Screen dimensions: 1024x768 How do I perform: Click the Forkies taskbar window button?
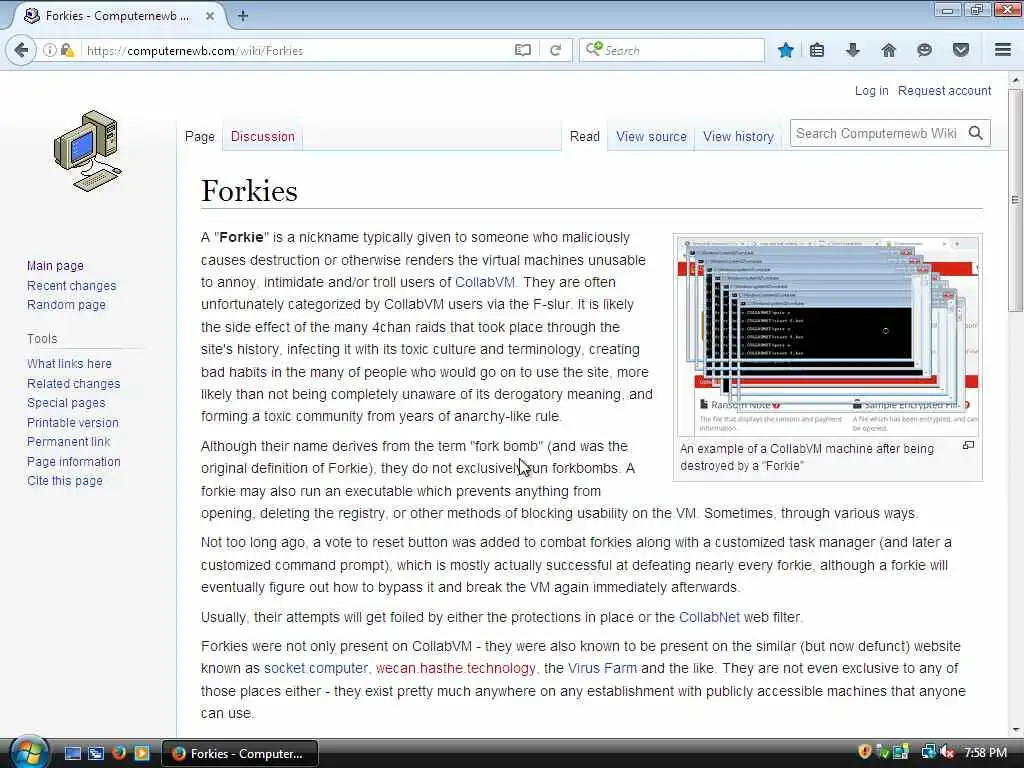pos(240,754)
